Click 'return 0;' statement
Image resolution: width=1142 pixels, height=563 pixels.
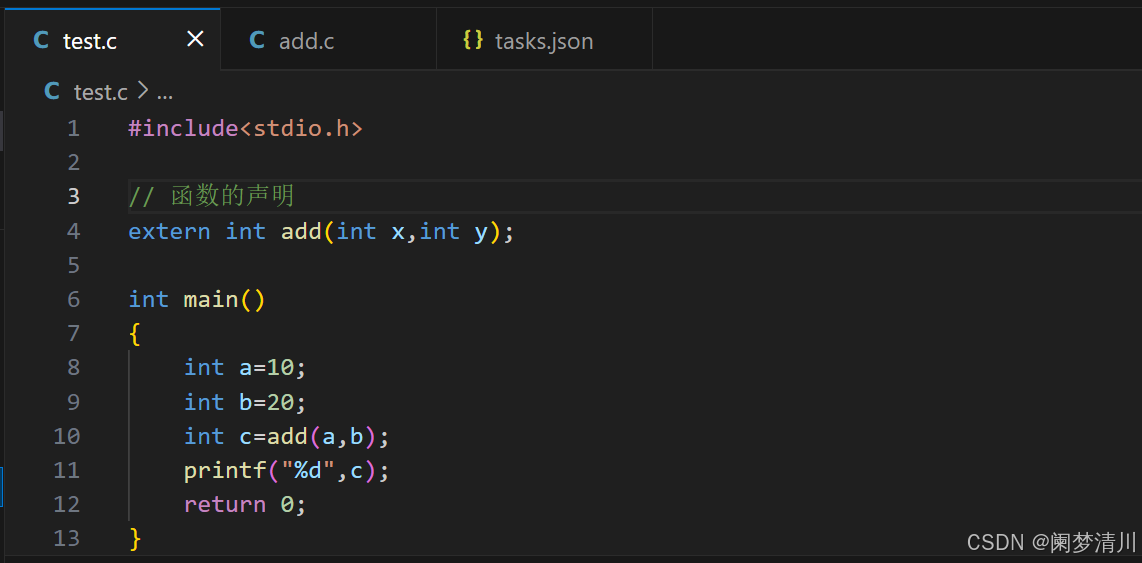tap(245, 504)
